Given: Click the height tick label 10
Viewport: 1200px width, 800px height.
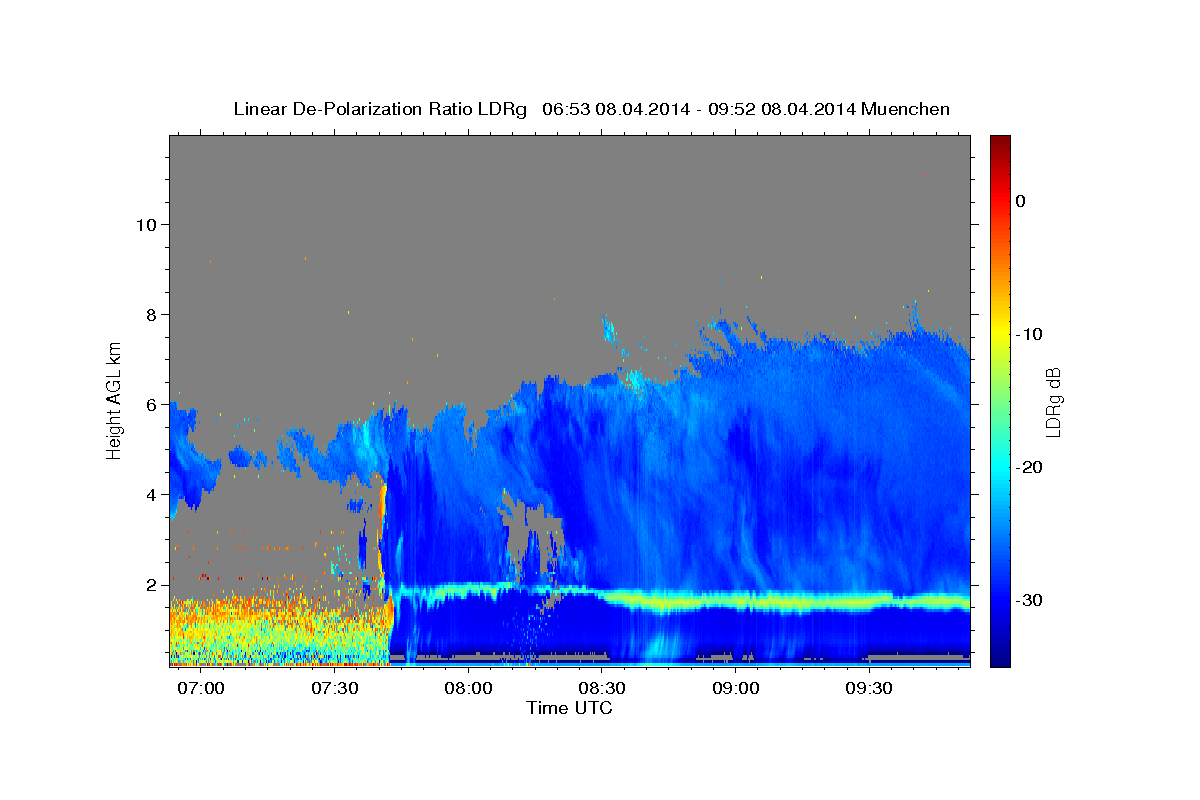Looking at the screenshot, I should [146, 224].
